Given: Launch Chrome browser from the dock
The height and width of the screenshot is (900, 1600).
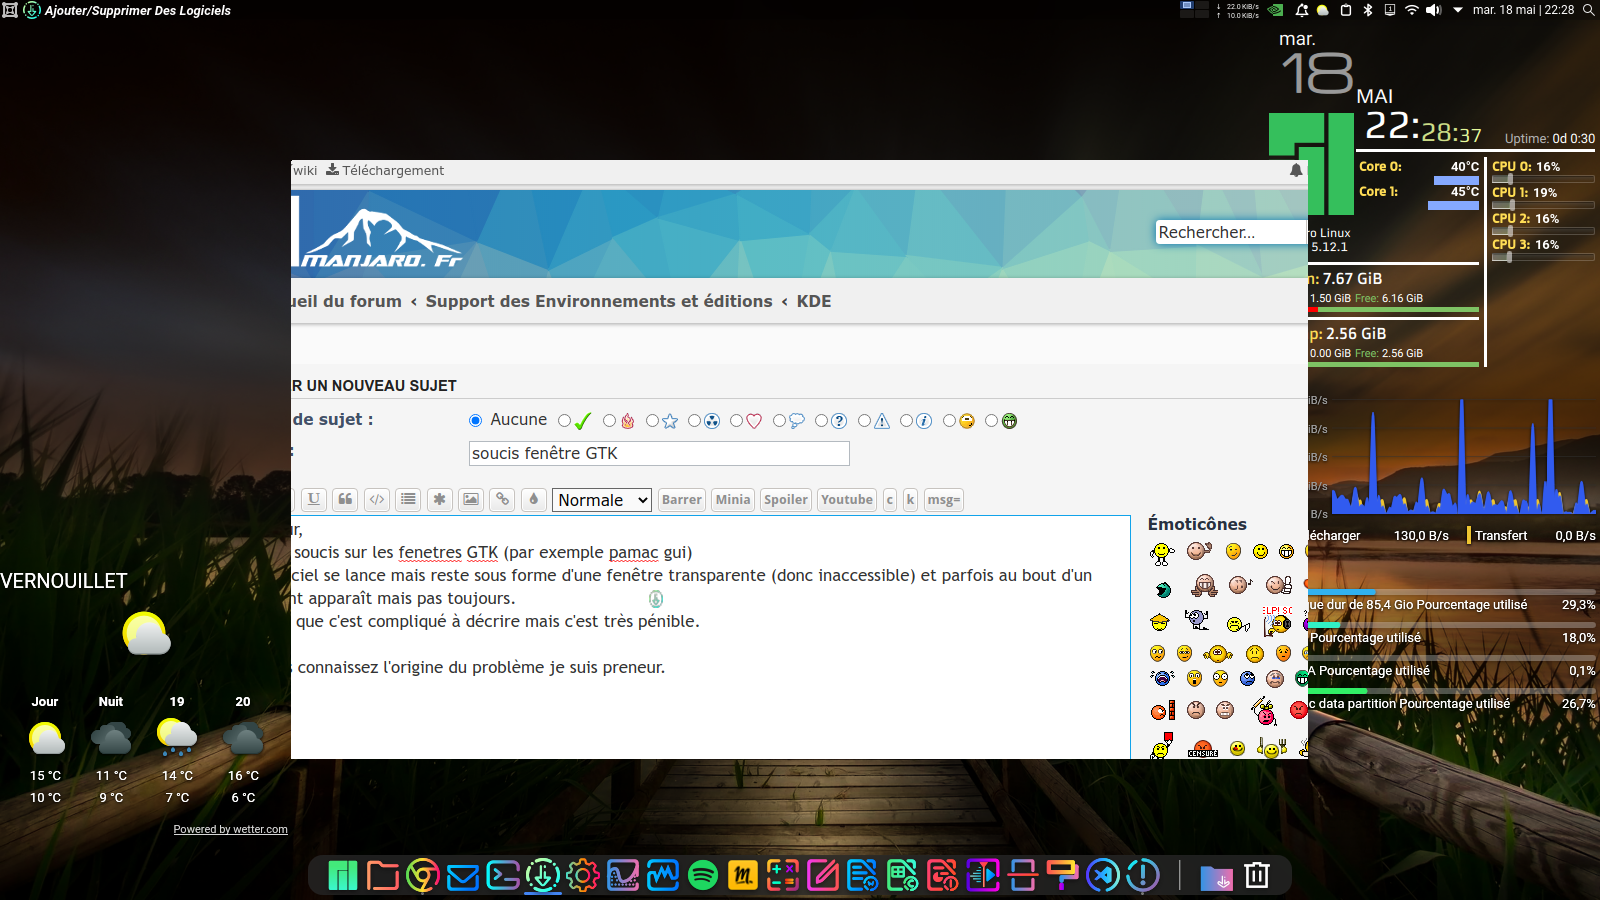Looking at the screenshot, I should coord(423,876).
